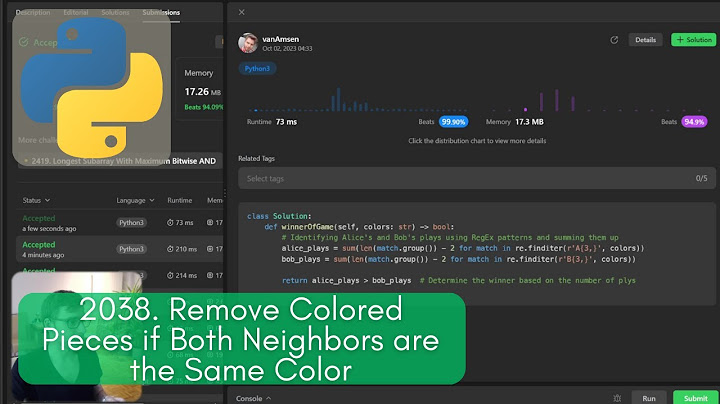Close the submission detail panel

(x=242, y=12)
